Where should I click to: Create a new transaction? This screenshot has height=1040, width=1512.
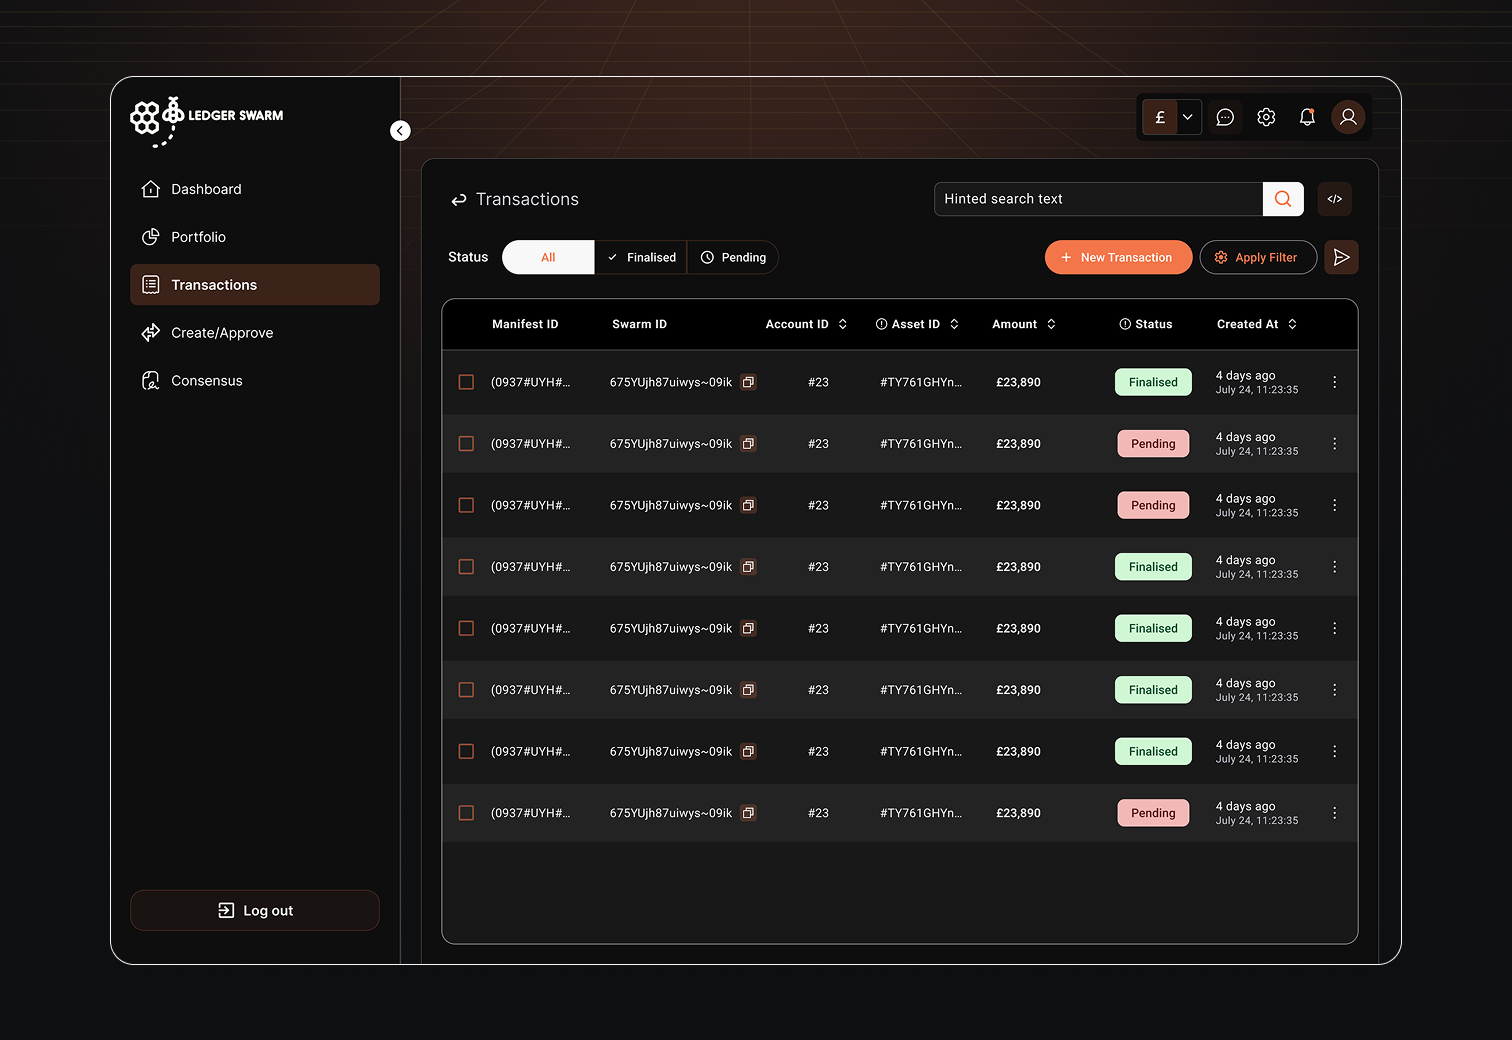1118,257
